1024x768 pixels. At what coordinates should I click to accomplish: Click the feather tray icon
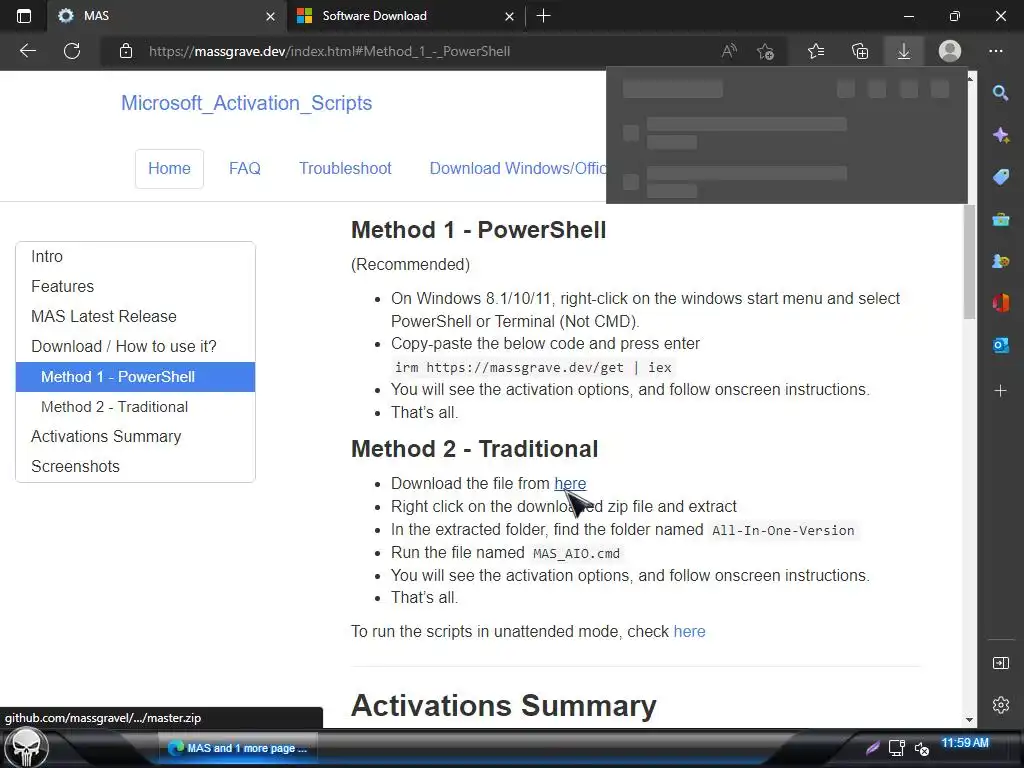[872, 748]
